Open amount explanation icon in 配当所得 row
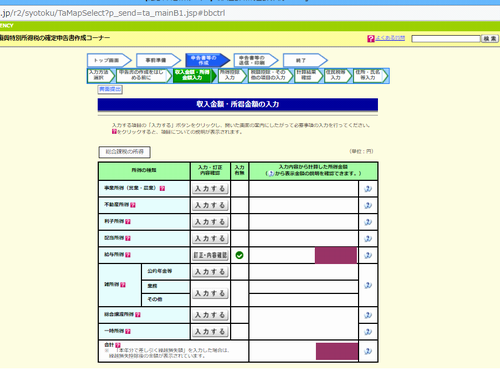 pos(368,239)
